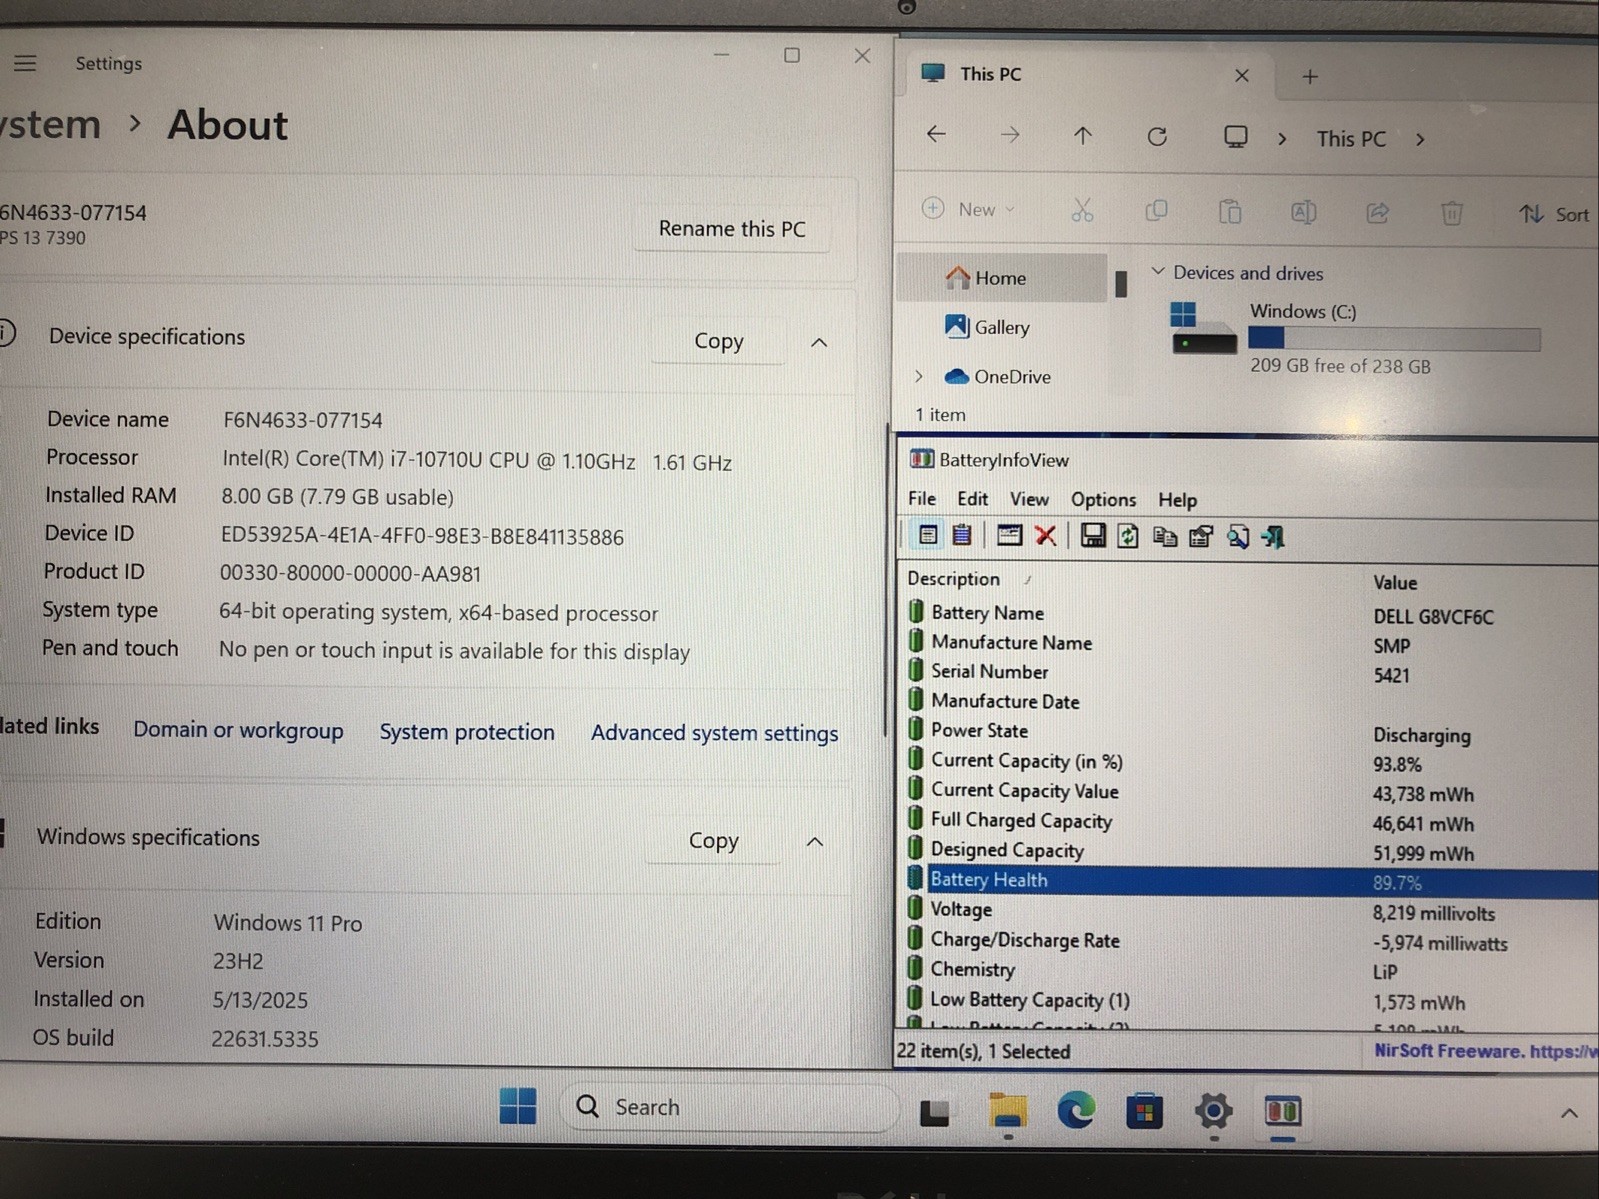Click the Share icon in File Explorer toolbar
This screenshot has height=1199, width=1599.
1378,212
